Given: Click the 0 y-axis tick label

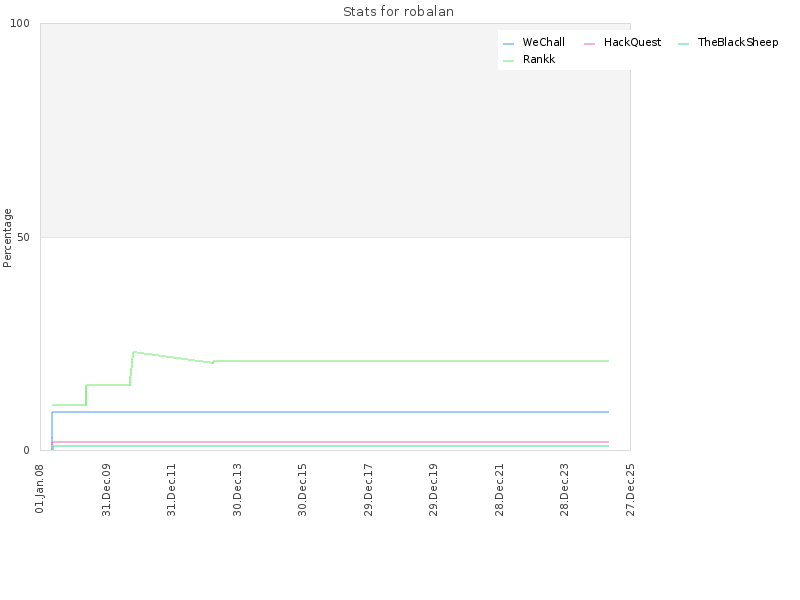Looking at the screenshot, I should 27,451.
